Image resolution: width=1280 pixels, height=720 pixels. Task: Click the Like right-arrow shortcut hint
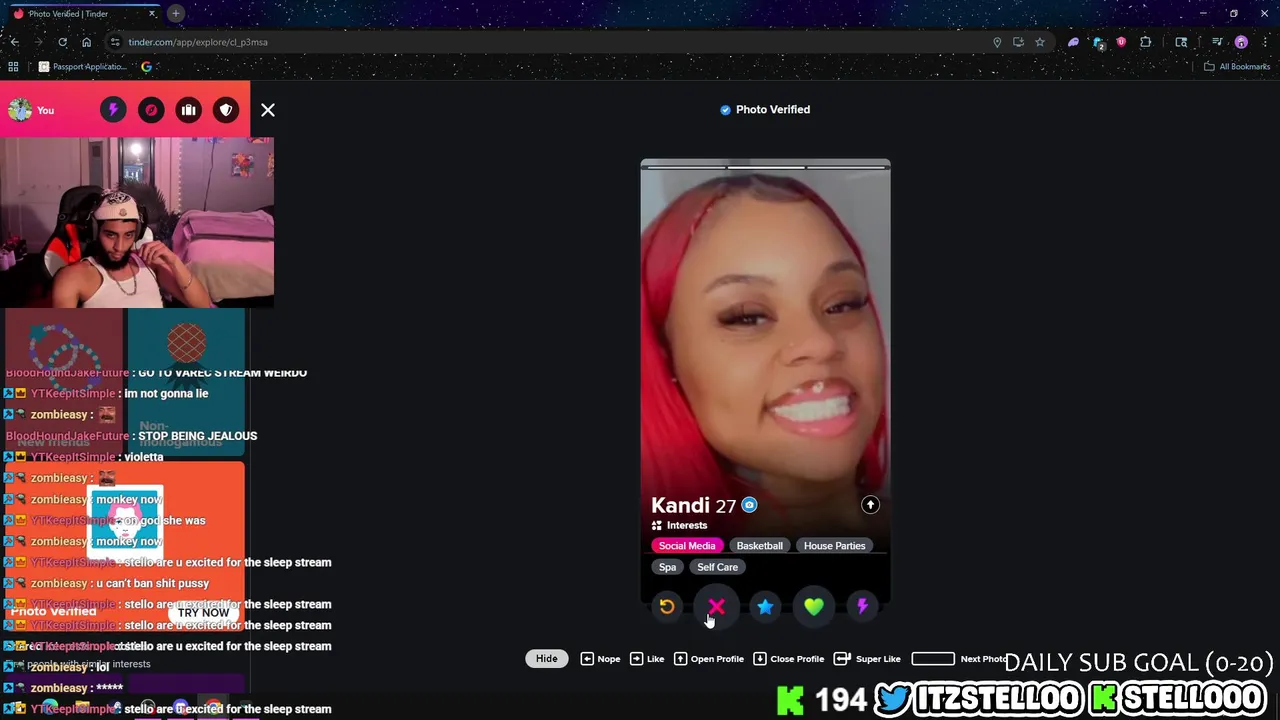(647, 658)
